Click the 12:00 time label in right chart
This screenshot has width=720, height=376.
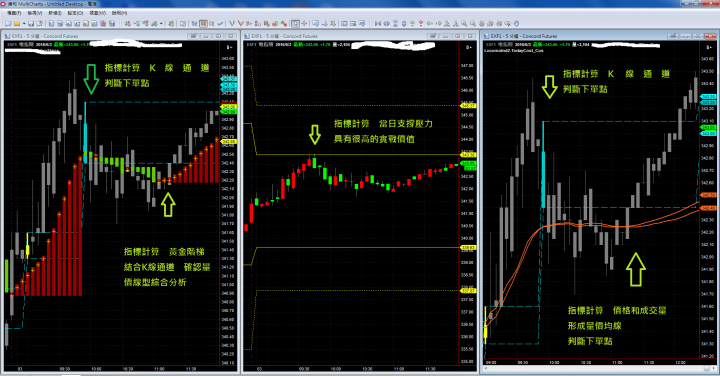(681, 362)
